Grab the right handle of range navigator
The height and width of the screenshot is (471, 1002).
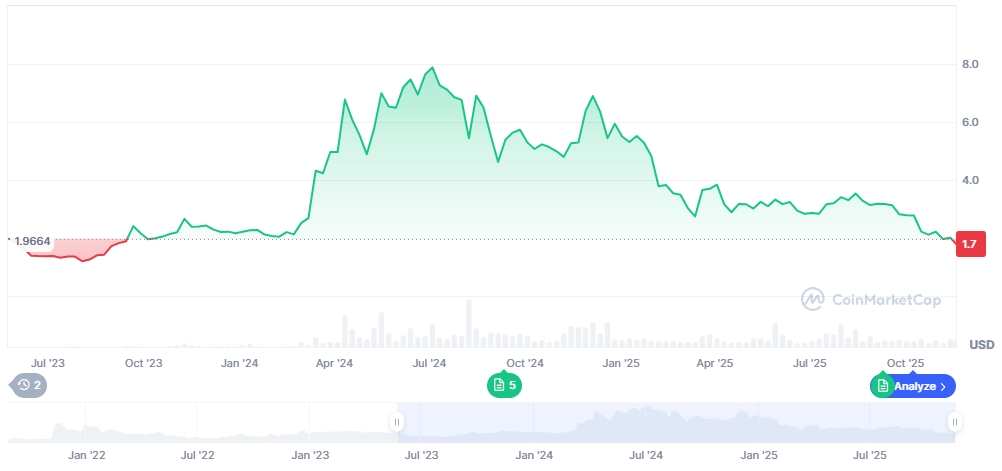coord(955,422)
